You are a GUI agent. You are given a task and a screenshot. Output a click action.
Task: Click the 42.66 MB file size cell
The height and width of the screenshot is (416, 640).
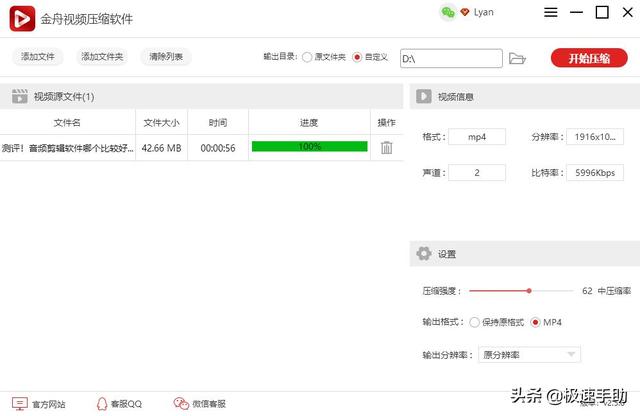click(x=161, y=148)
